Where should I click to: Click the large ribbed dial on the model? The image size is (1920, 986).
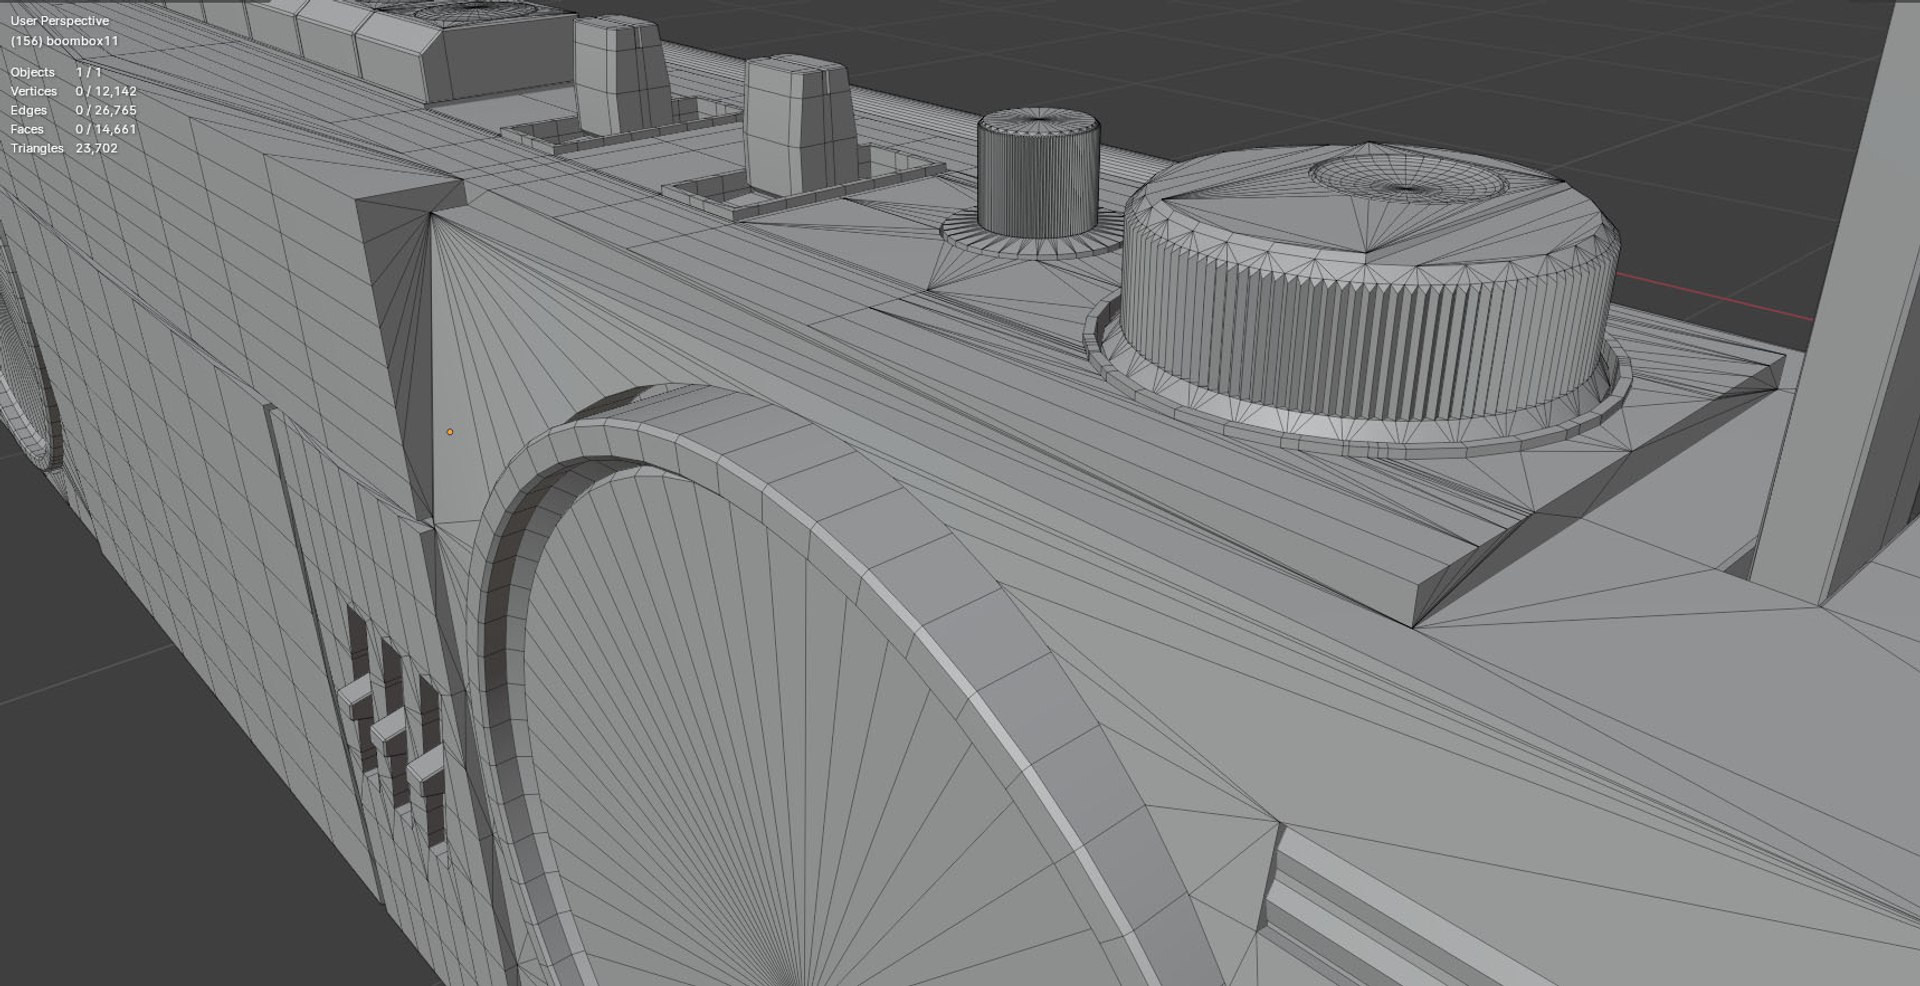pos(1370,300)
